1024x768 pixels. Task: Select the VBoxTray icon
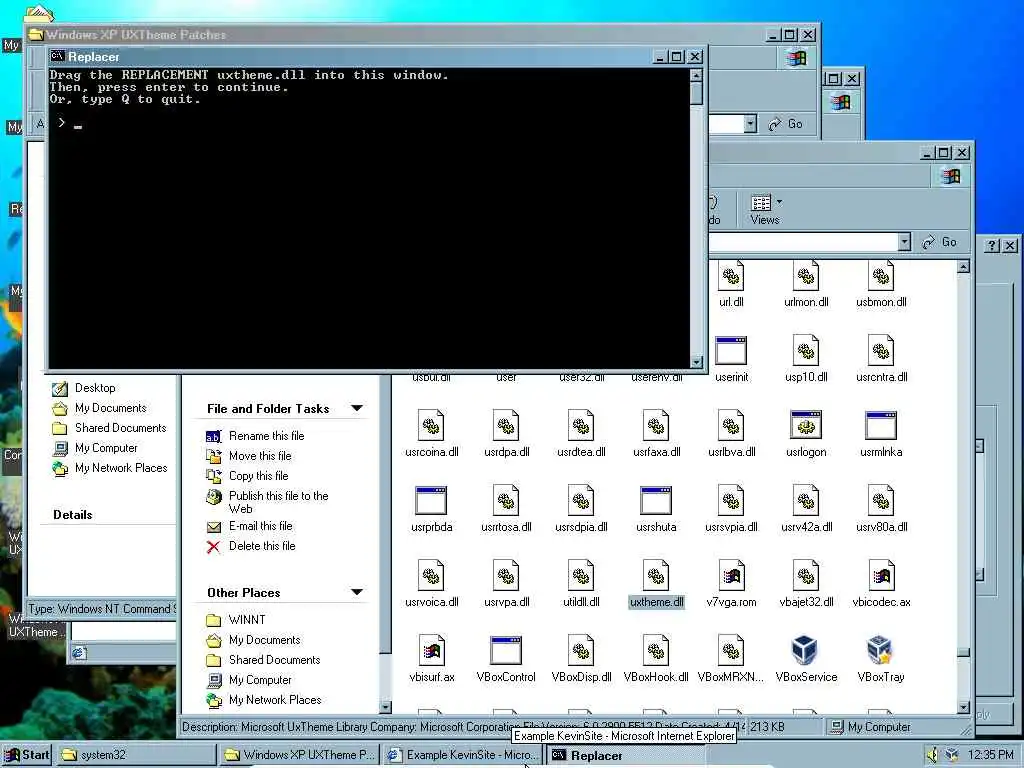coord(881,651)
